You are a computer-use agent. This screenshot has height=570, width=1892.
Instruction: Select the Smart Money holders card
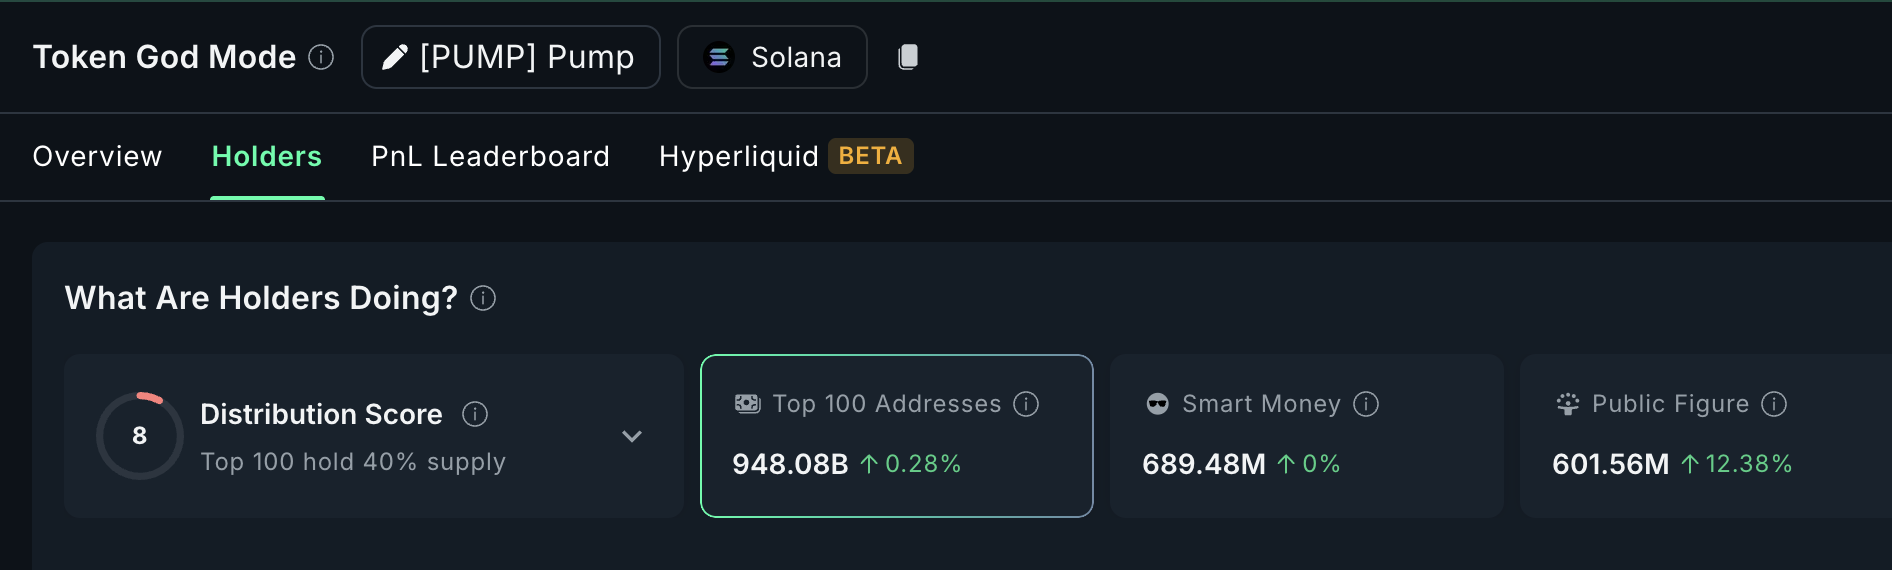(x=1307, y=436)
